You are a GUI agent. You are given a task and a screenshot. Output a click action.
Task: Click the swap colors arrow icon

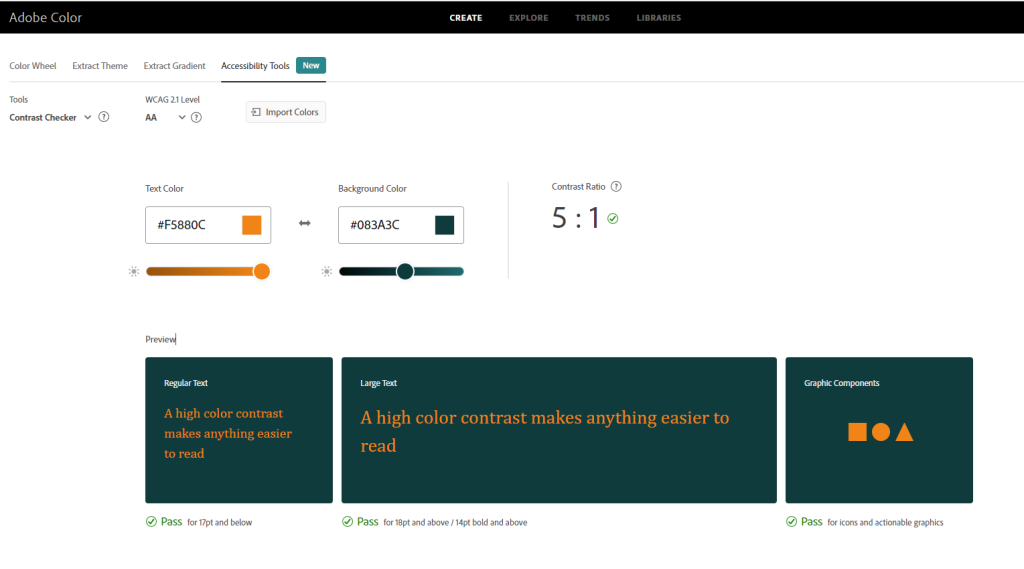tap(305, 223)
